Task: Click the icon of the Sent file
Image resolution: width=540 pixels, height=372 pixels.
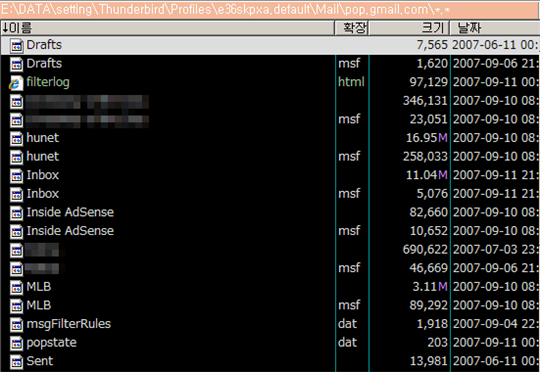Action: (16, 362)
